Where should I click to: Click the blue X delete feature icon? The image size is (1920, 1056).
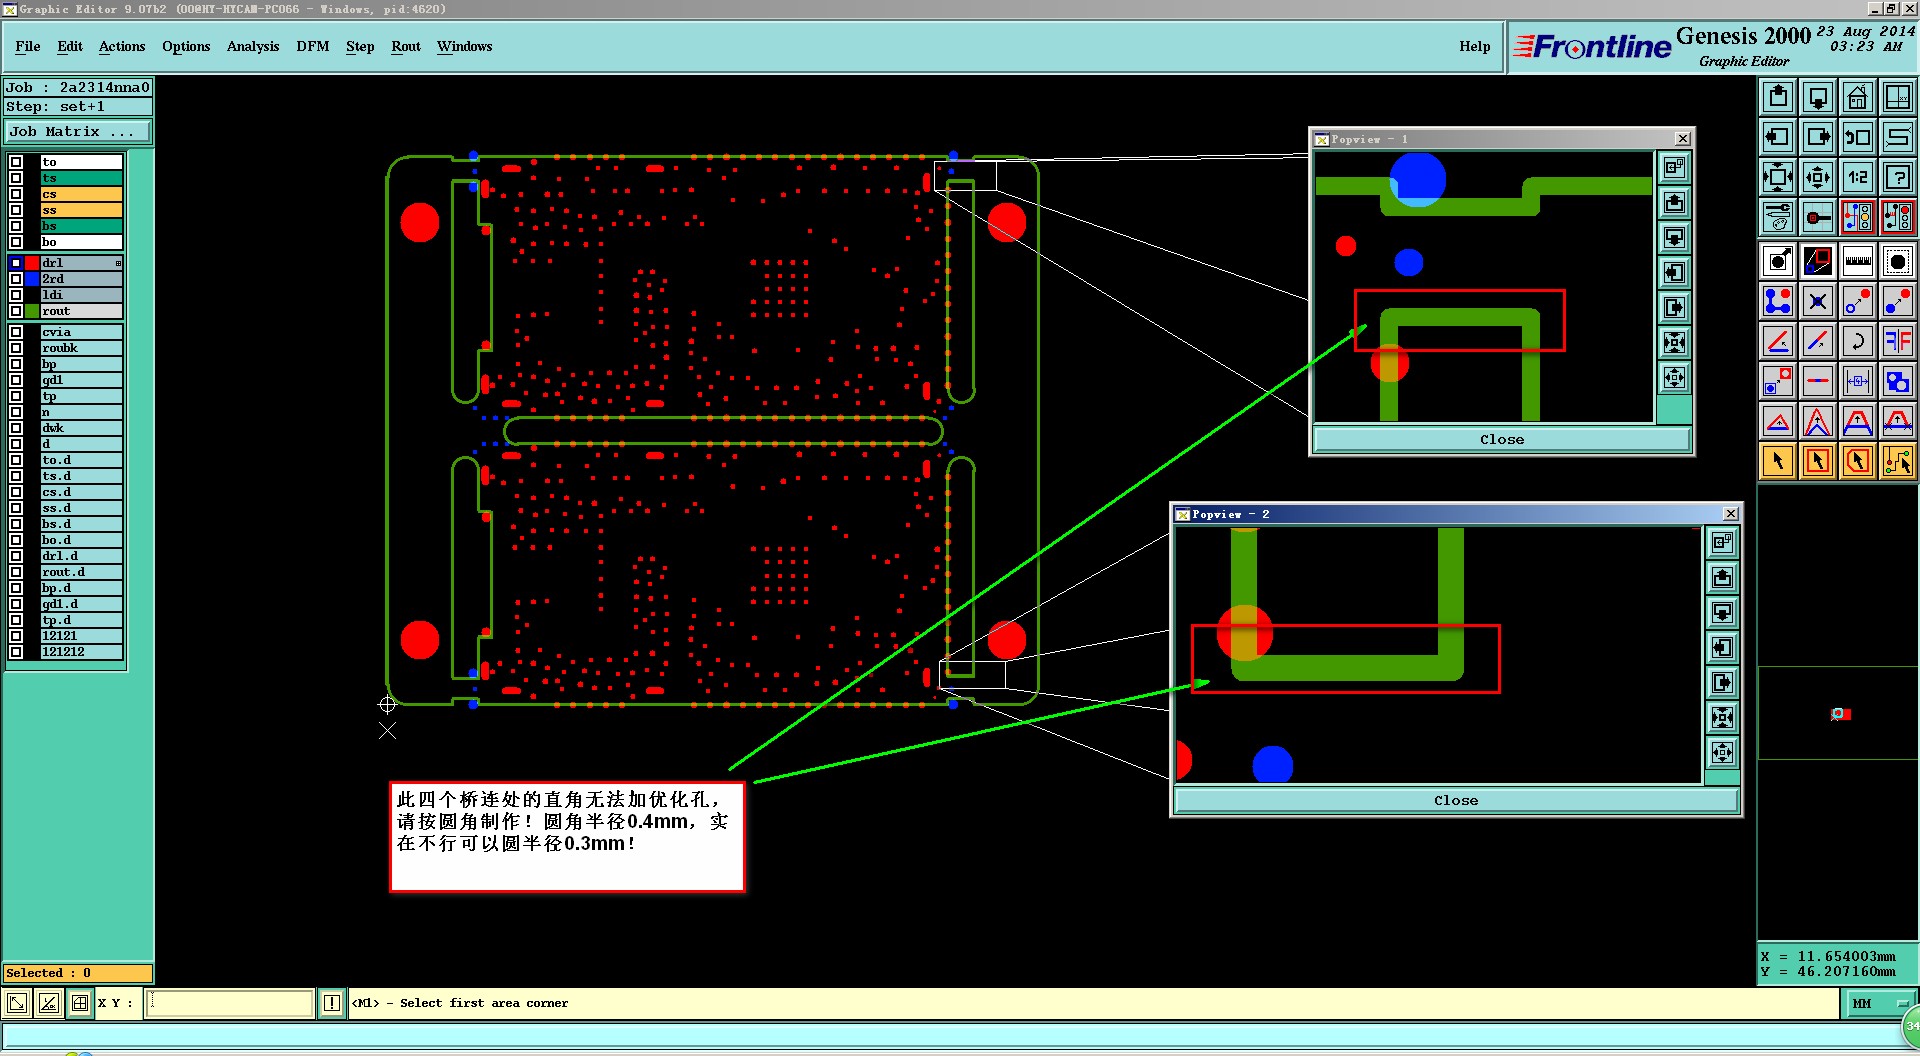click(1818, 301)
